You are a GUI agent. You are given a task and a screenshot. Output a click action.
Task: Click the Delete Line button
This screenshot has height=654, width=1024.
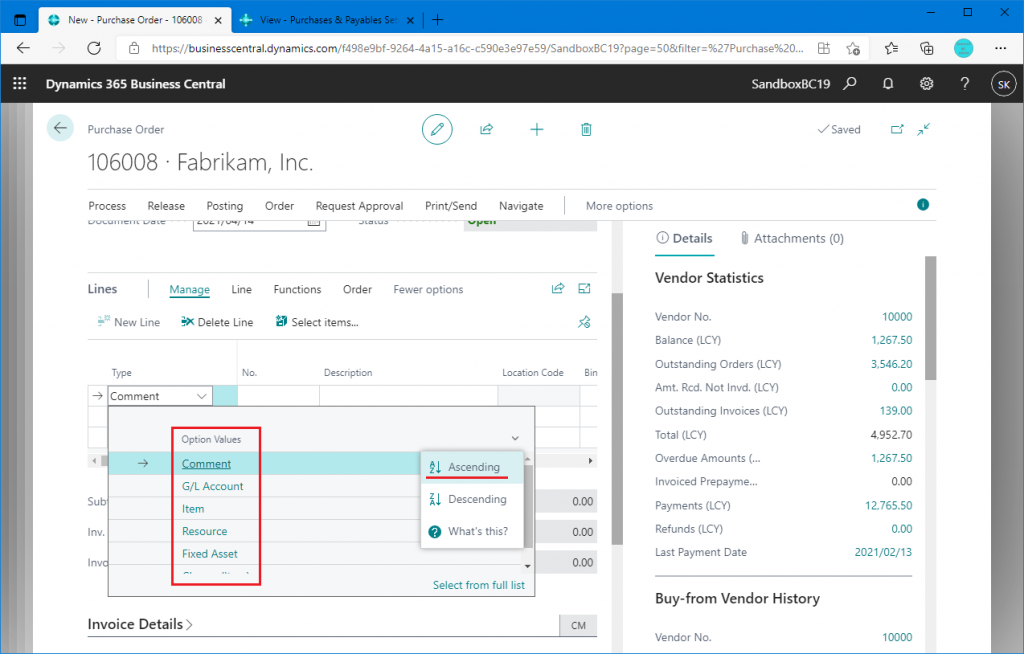[217, 322]
